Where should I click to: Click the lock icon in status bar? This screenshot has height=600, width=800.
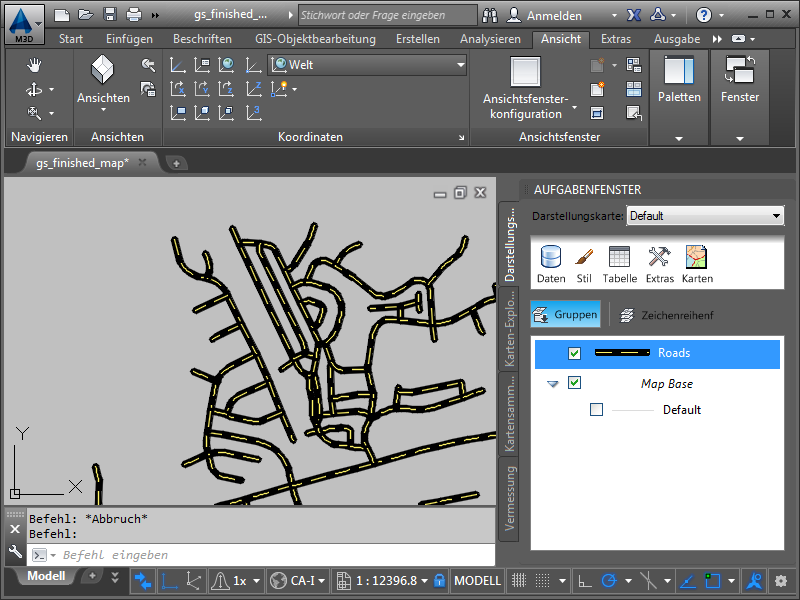[x=438, y=580]
